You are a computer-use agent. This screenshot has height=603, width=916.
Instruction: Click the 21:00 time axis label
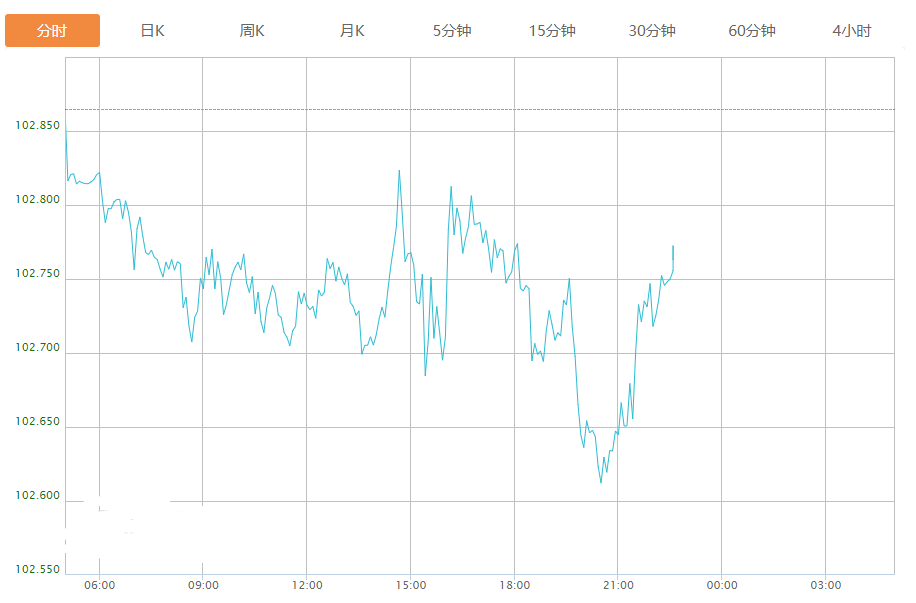tap(618, 586)
